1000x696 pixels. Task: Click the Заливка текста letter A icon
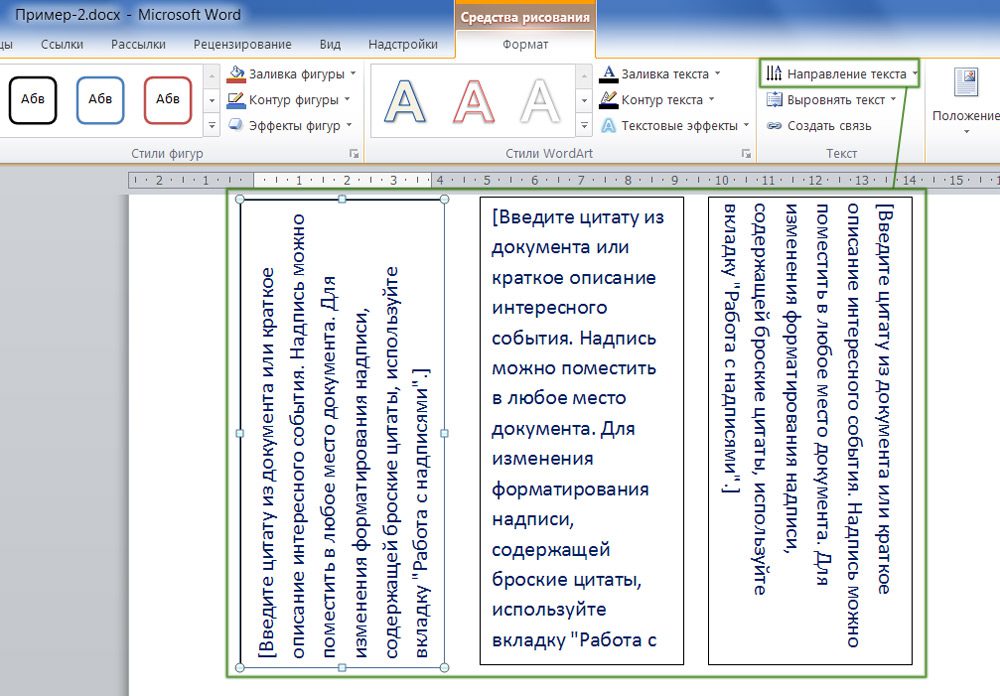tap(609, 74)
